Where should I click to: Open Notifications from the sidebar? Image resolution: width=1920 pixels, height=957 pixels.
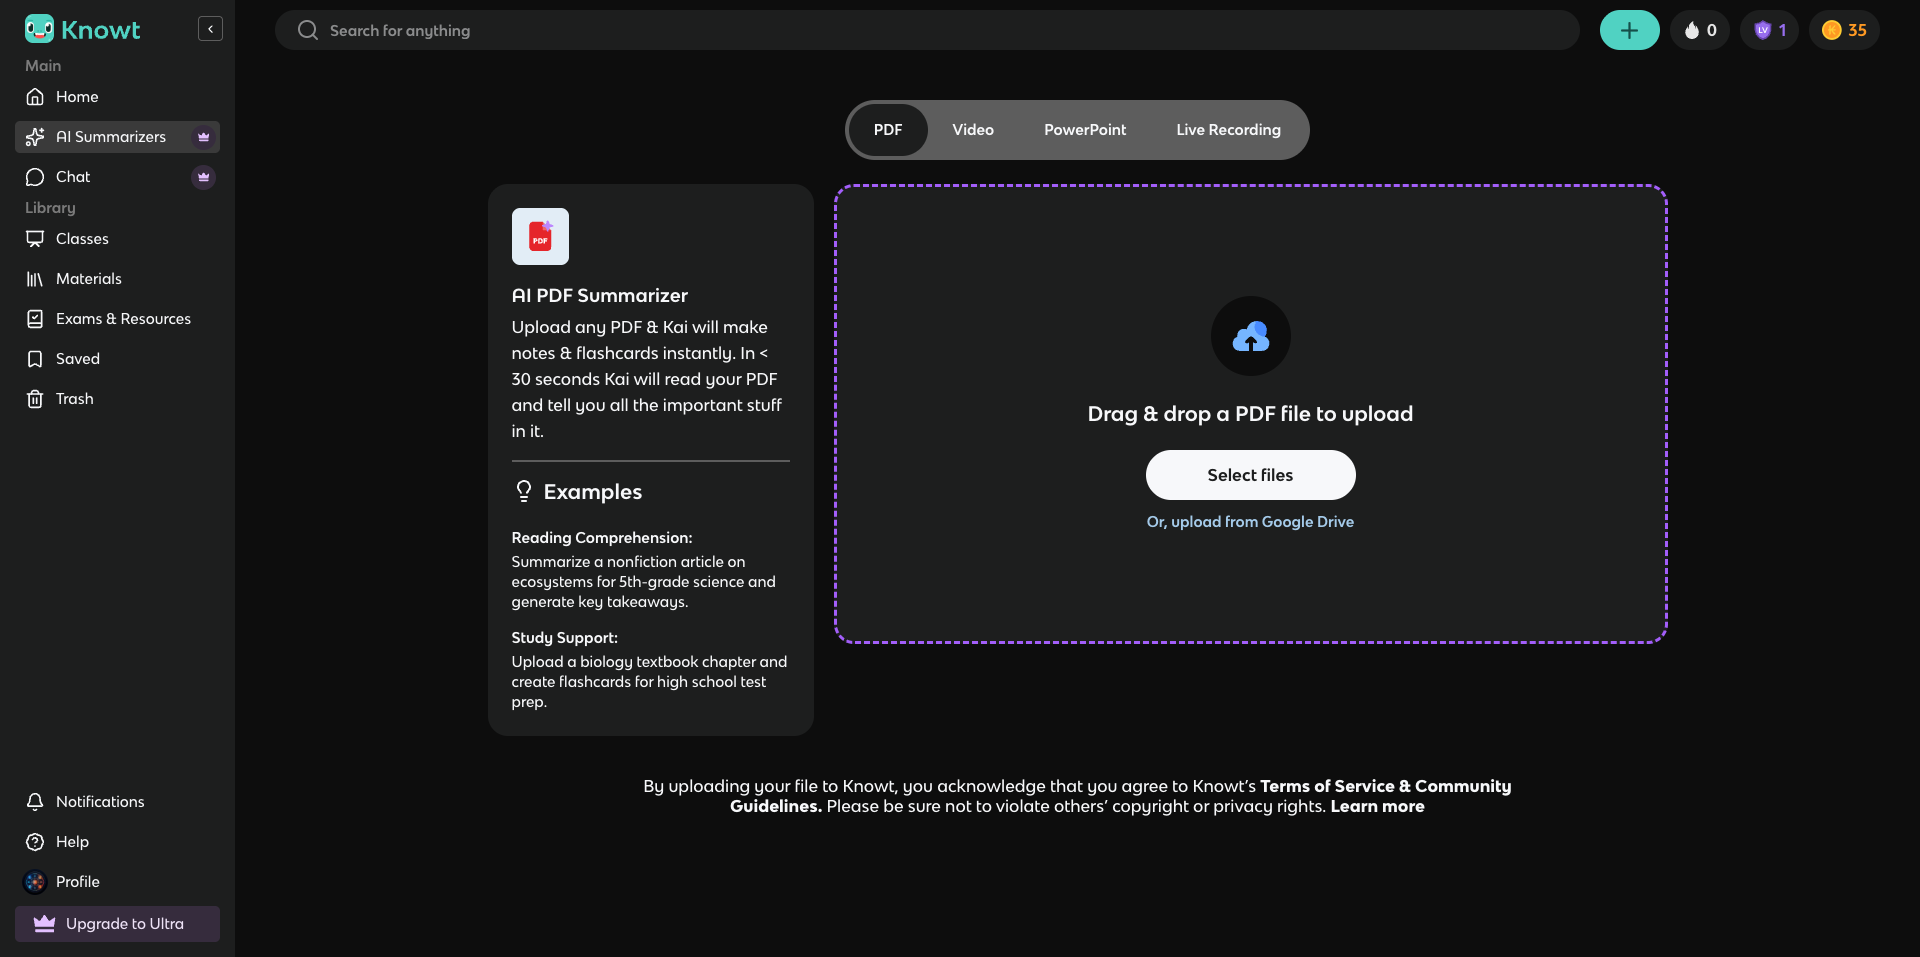point(100,802)
